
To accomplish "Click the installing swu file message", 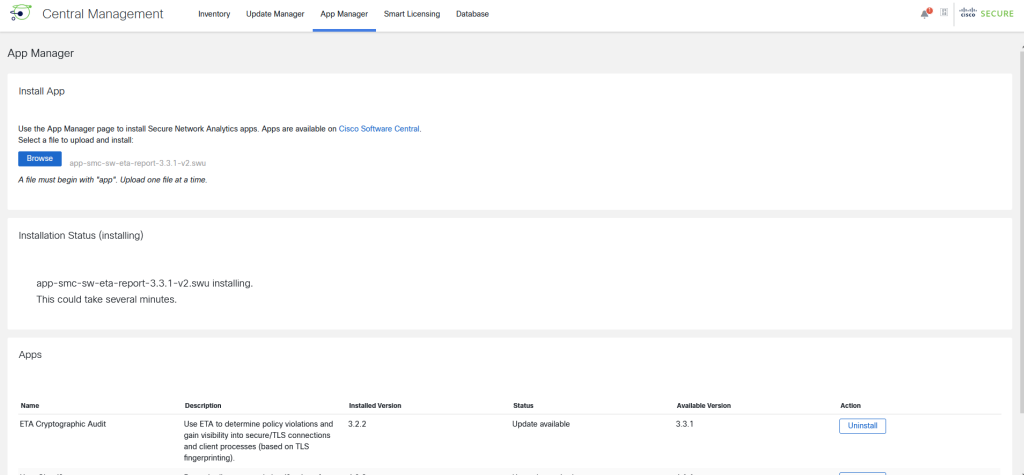I will point(144,284).
